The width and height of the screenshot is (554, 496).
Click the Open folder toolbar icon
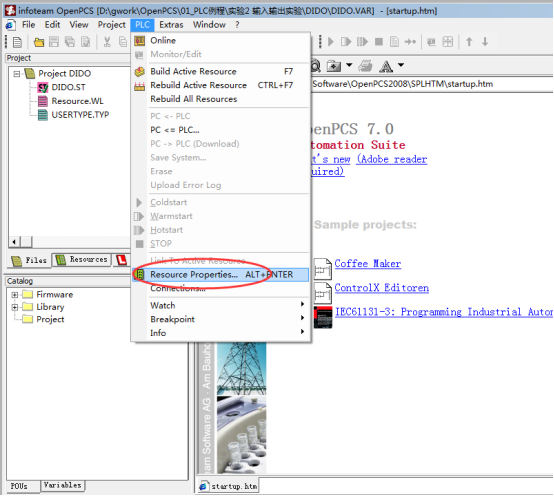tap(39, 42)
